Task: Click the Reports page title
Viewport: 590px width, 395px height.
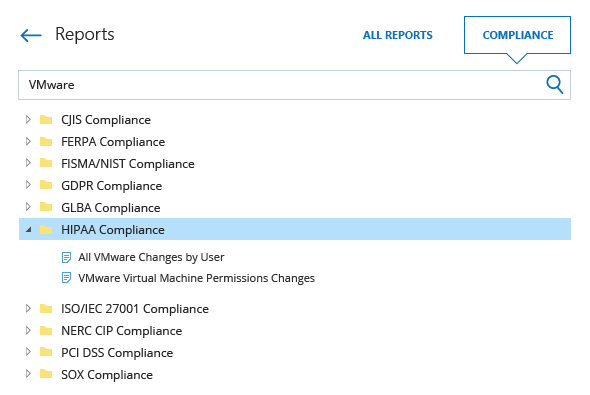Action: (85, 34)
